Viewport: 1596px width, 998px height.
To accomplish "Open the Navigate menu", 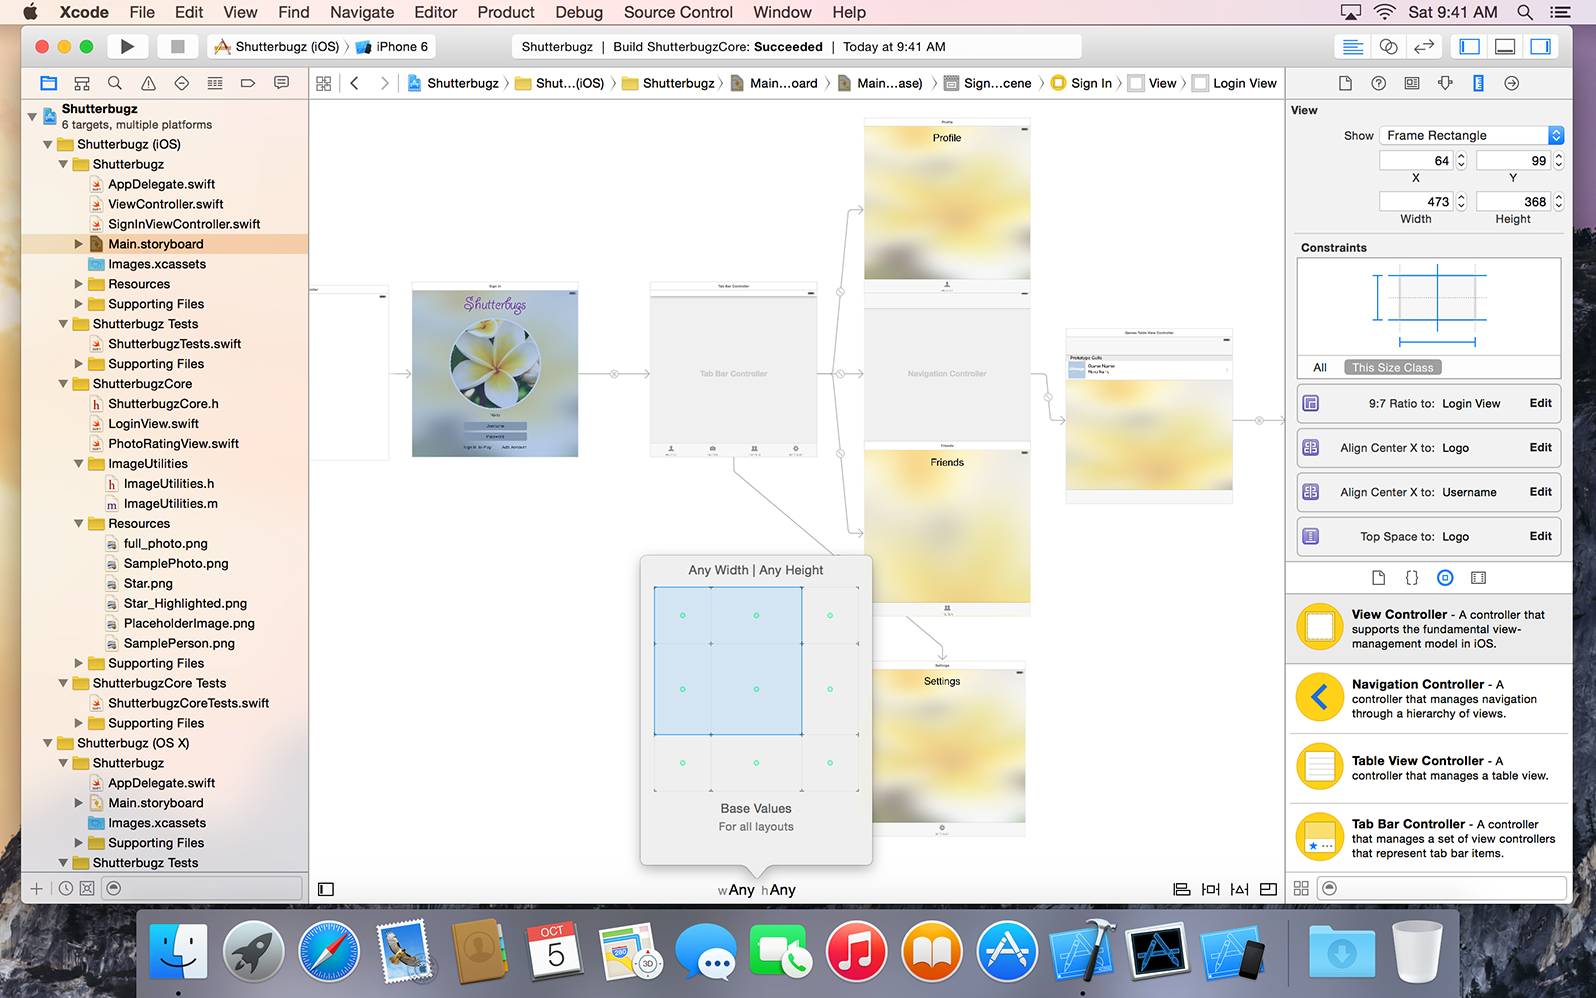I will pos(362,12).
